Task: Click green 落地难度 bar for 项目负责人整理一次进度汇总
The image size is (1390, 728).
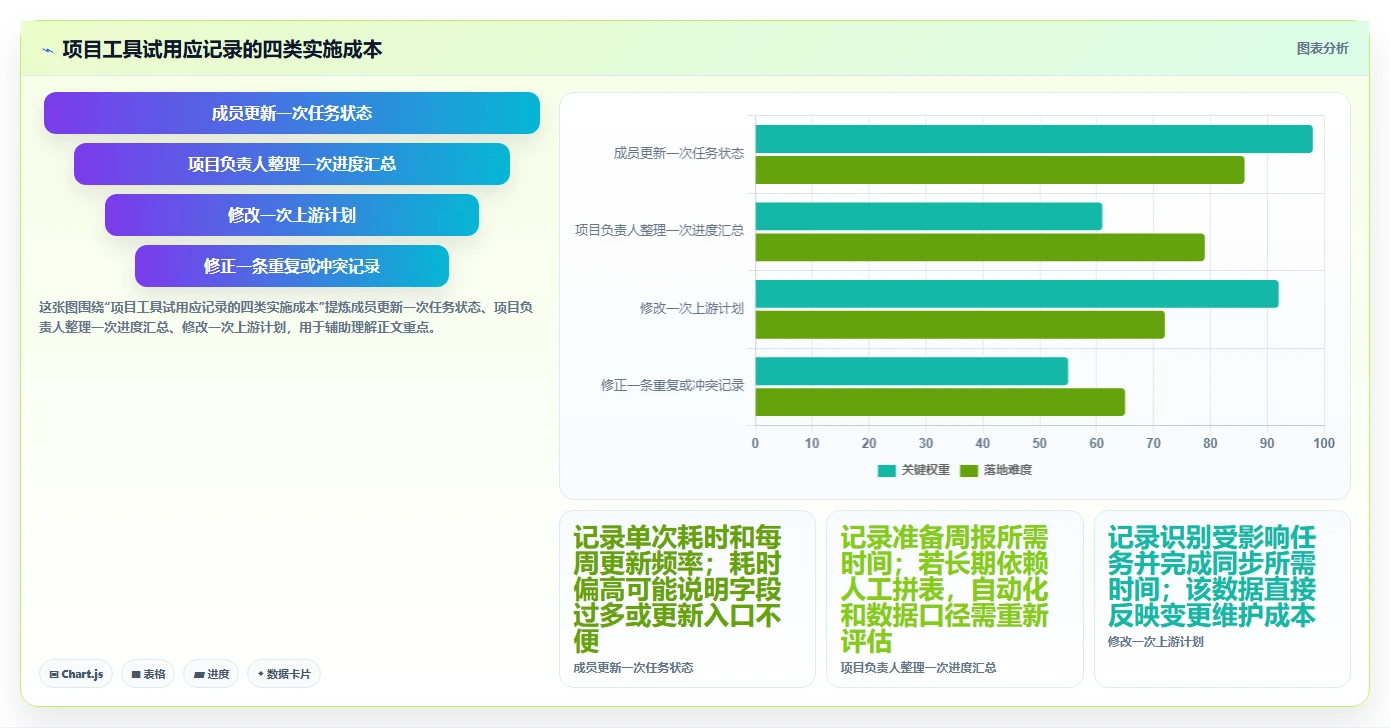Action: tap(980, 247)
